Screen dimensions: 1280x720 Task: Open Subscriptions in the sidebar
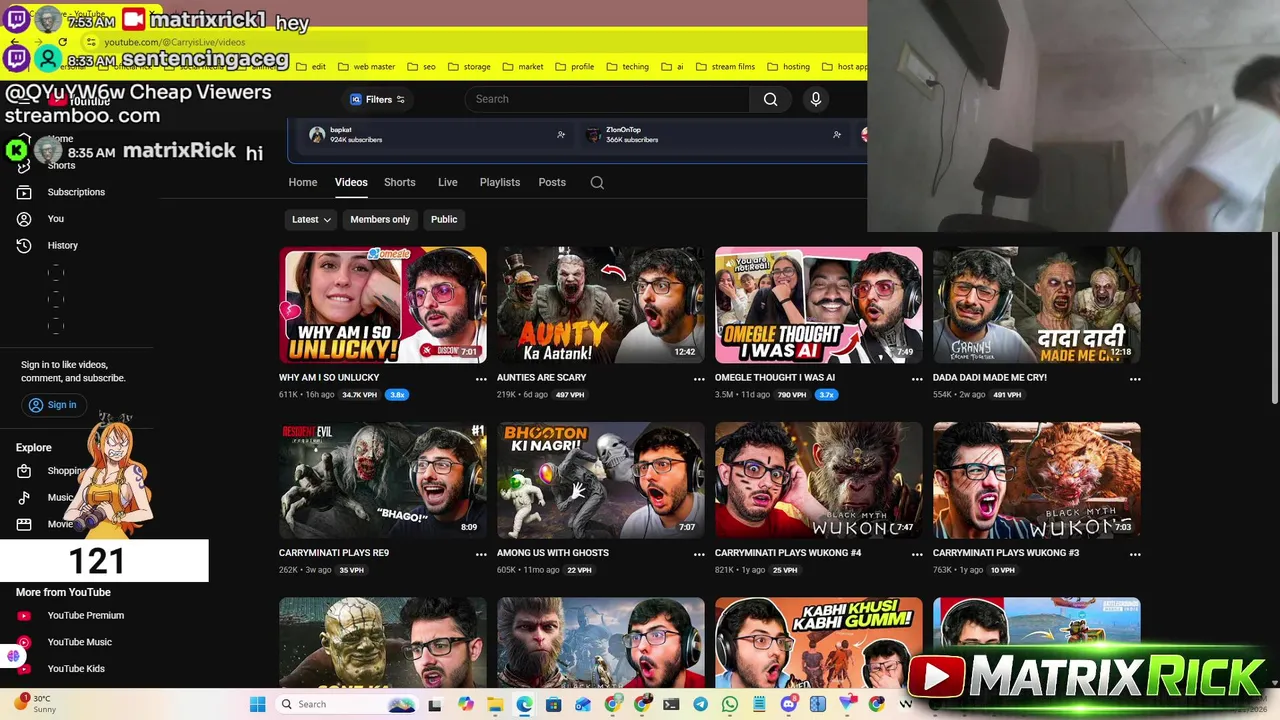pyautogui.click(x=76, y=192)
